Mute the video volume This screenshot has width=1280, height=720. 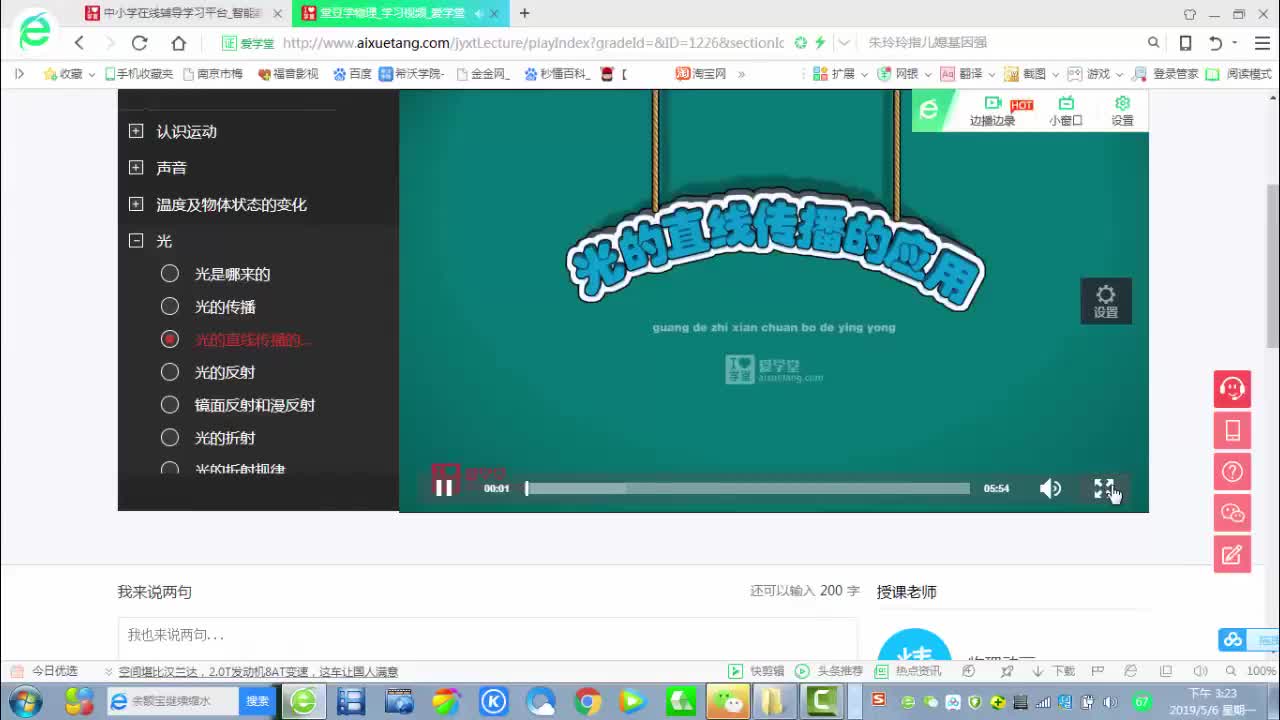1050,488
